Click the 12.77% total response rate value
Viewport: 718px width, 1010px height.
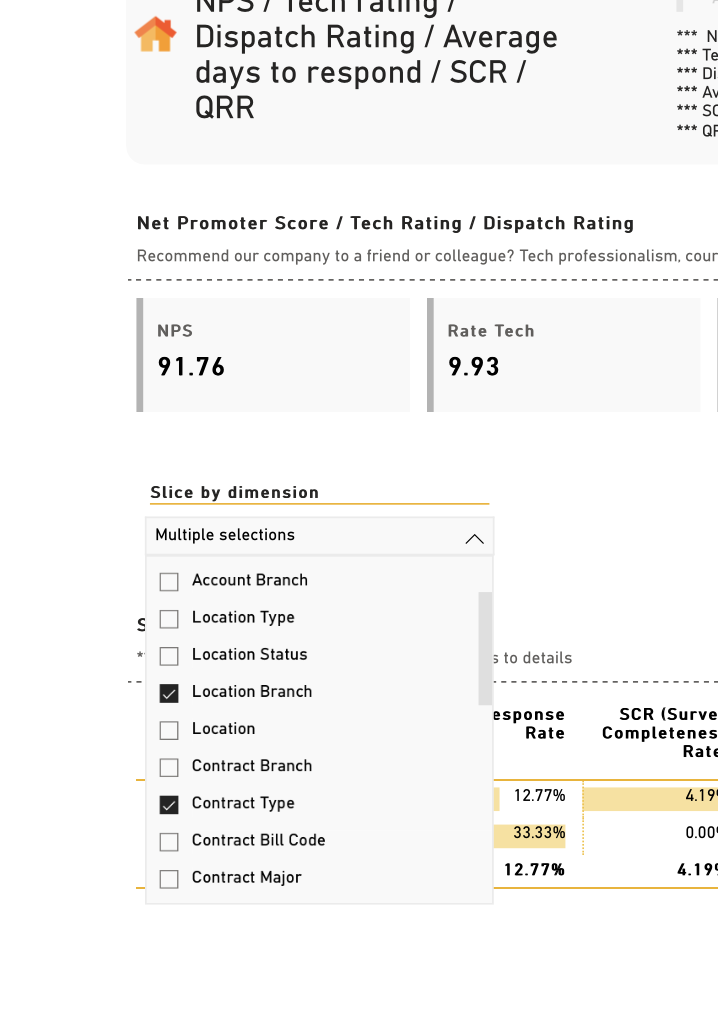pyautogui.click(x=534, y=870)
